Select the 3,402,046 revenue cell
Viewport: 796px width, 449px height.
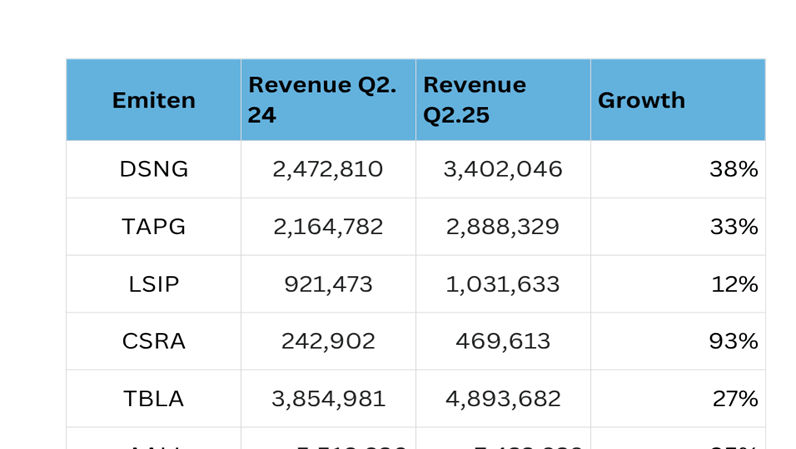click(x=502, y=169)
